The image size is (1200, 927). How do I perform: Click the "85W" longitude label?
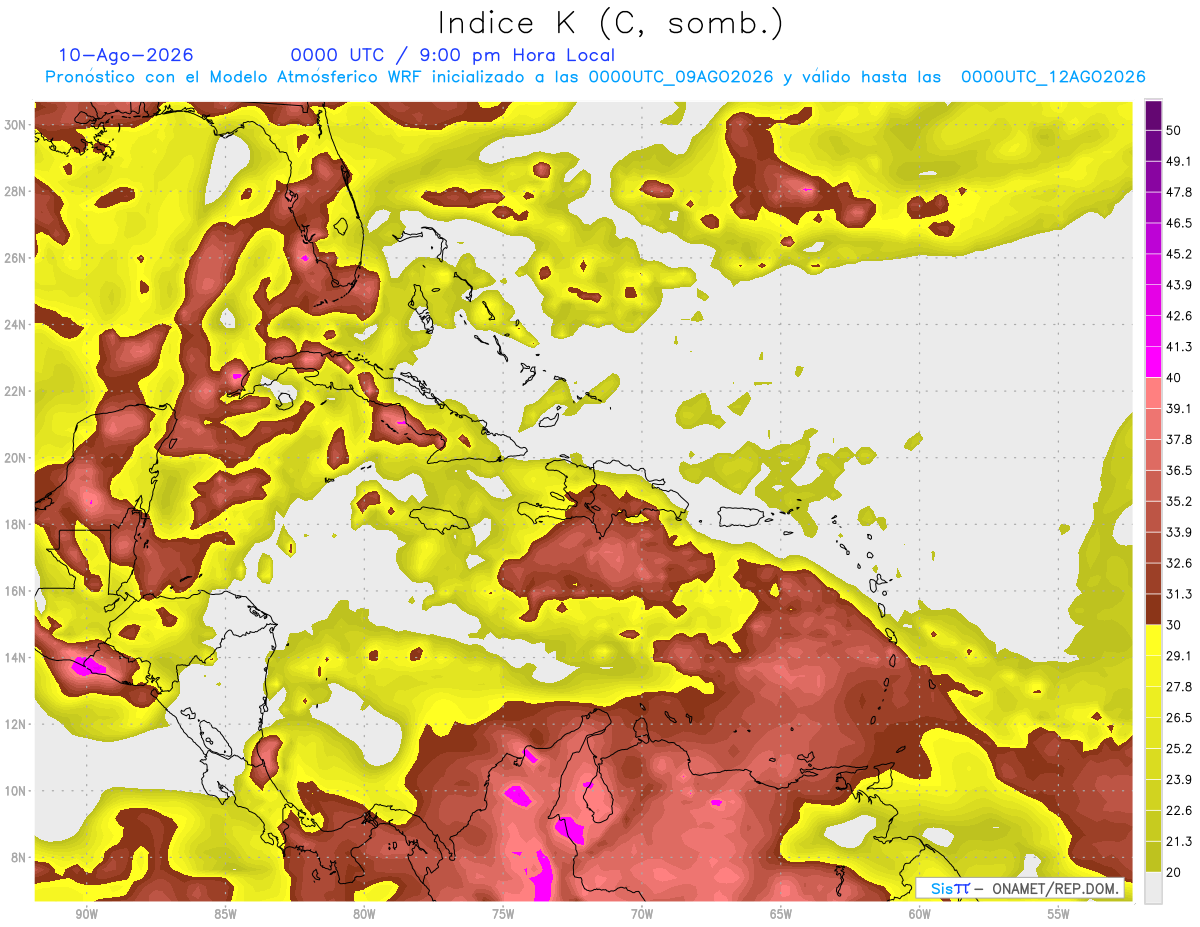[x=225, y=914]
